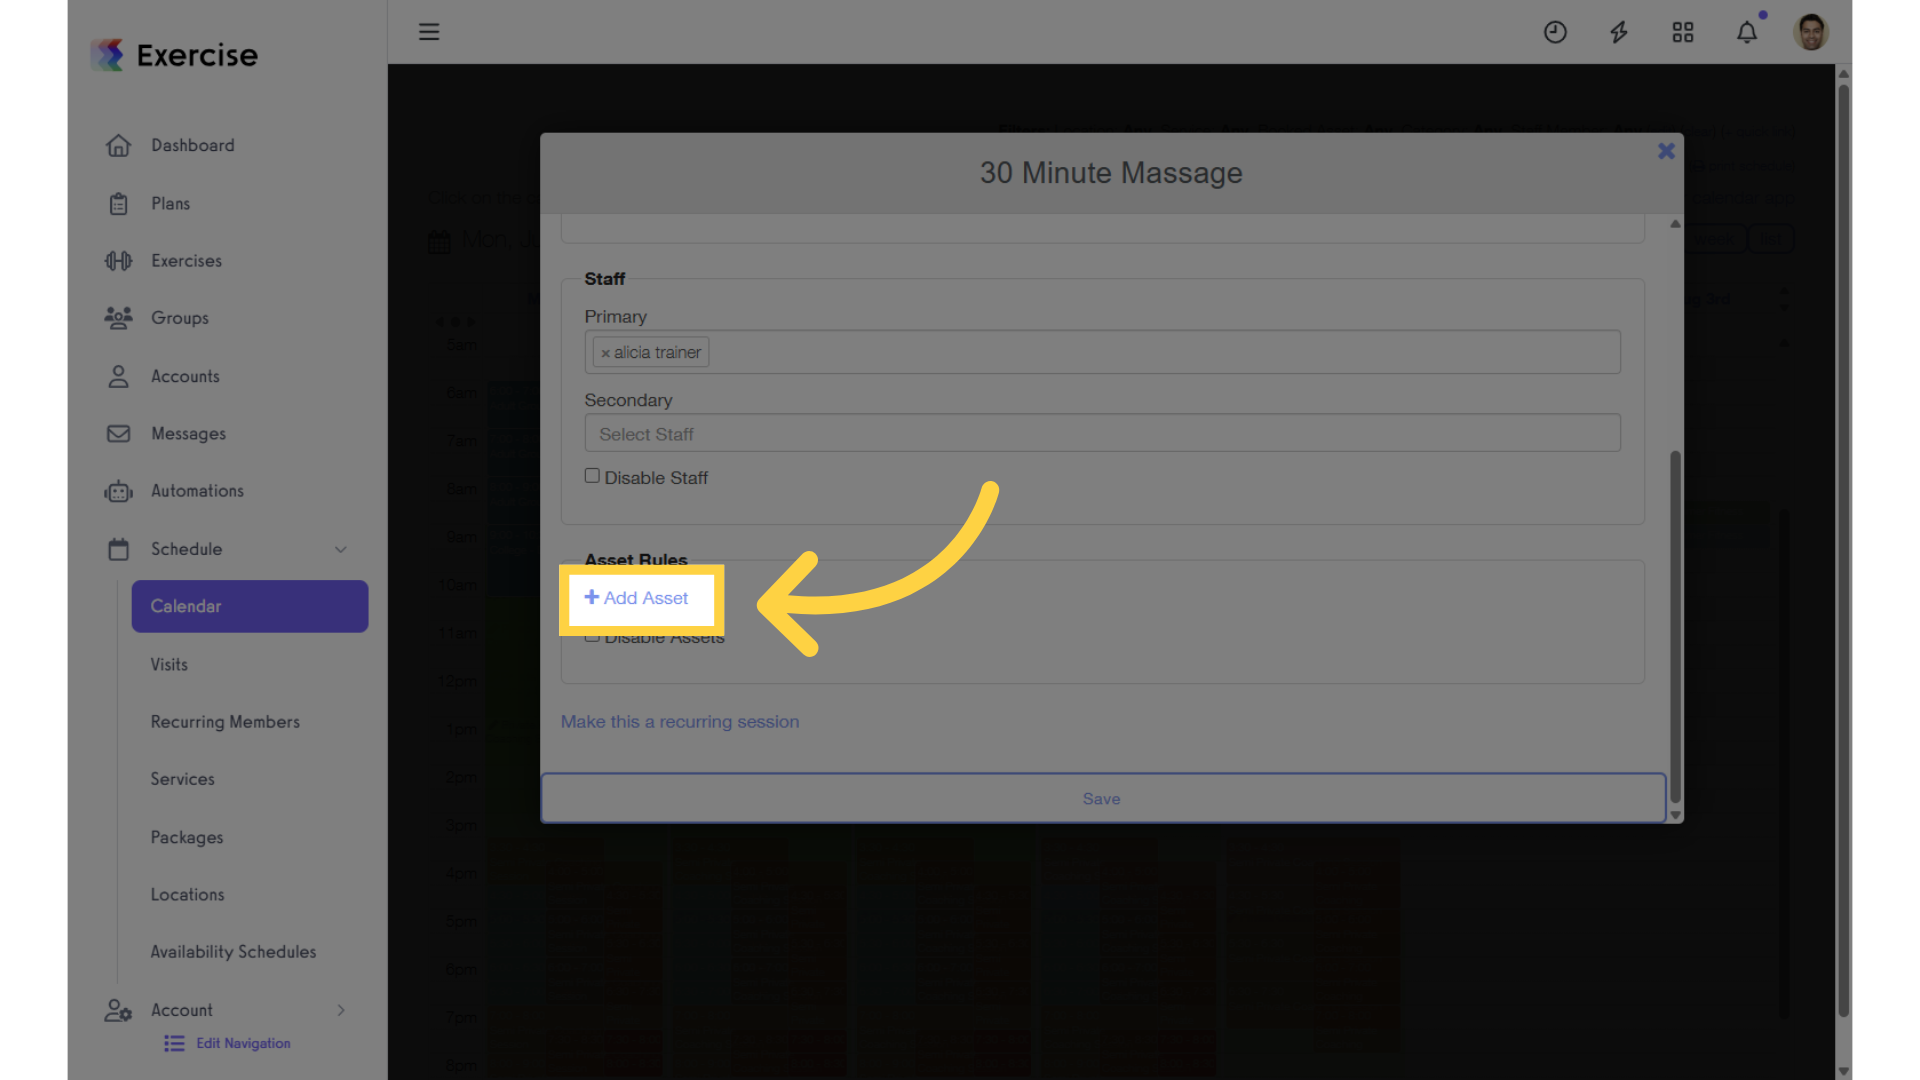Open the Messages page
The height and width of the screenshot is (1080, 1920).
(x=188, y=434)
